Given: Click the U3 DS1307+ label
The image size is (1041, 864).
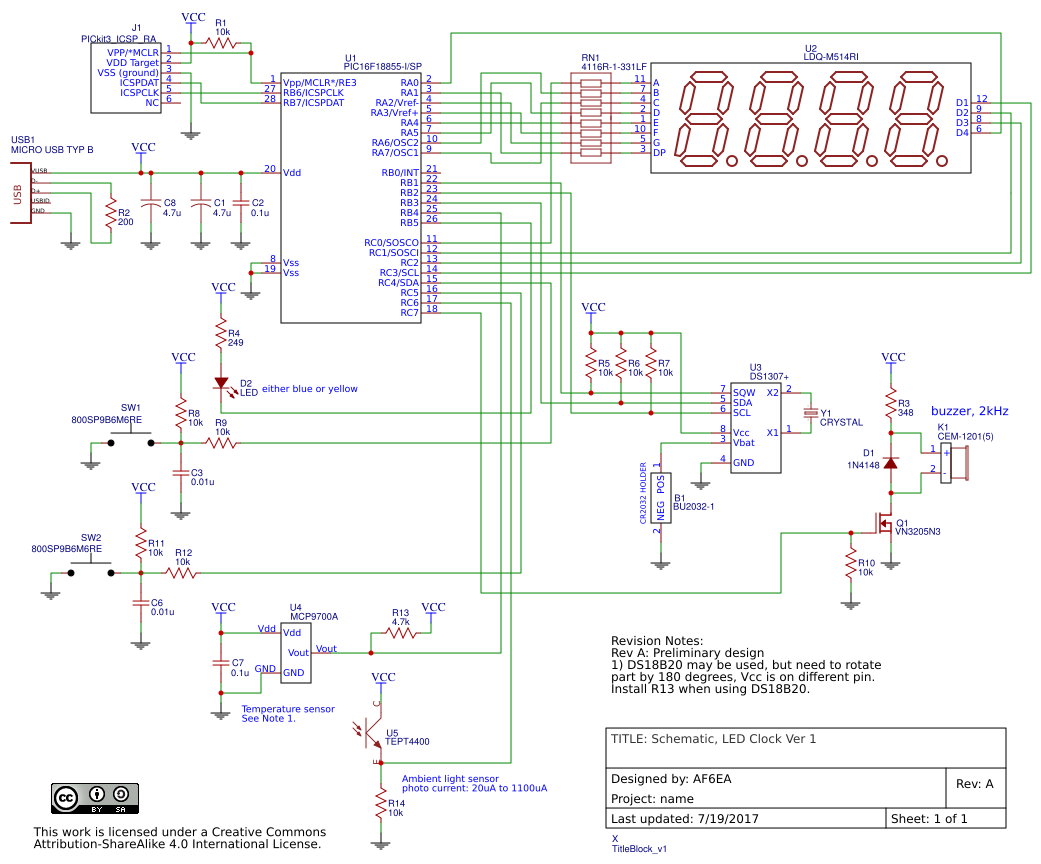Looking at the screenshot, I should click(x=769, y=372).
